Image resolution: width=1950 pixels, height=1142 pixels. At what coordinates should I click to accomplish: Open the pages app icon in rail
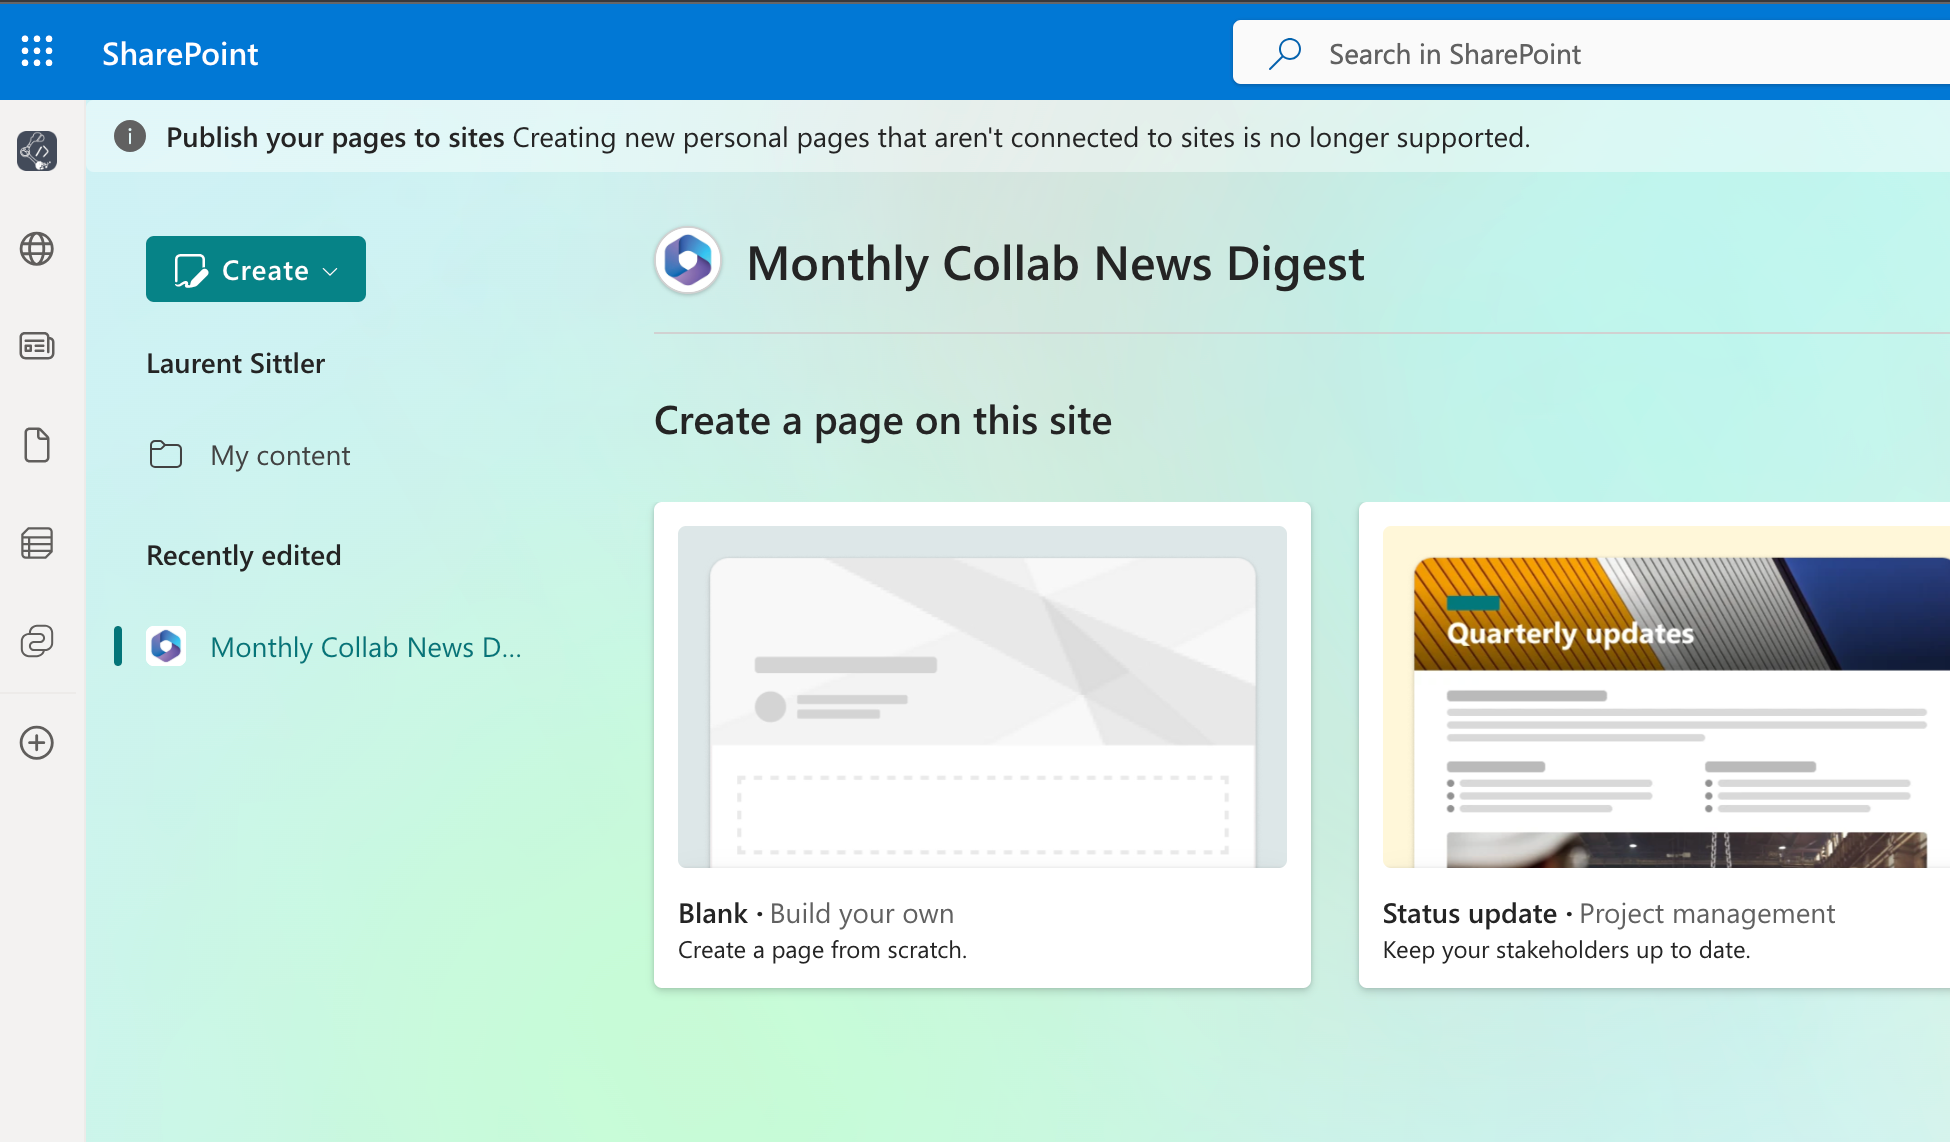click(x=37, y=151)
